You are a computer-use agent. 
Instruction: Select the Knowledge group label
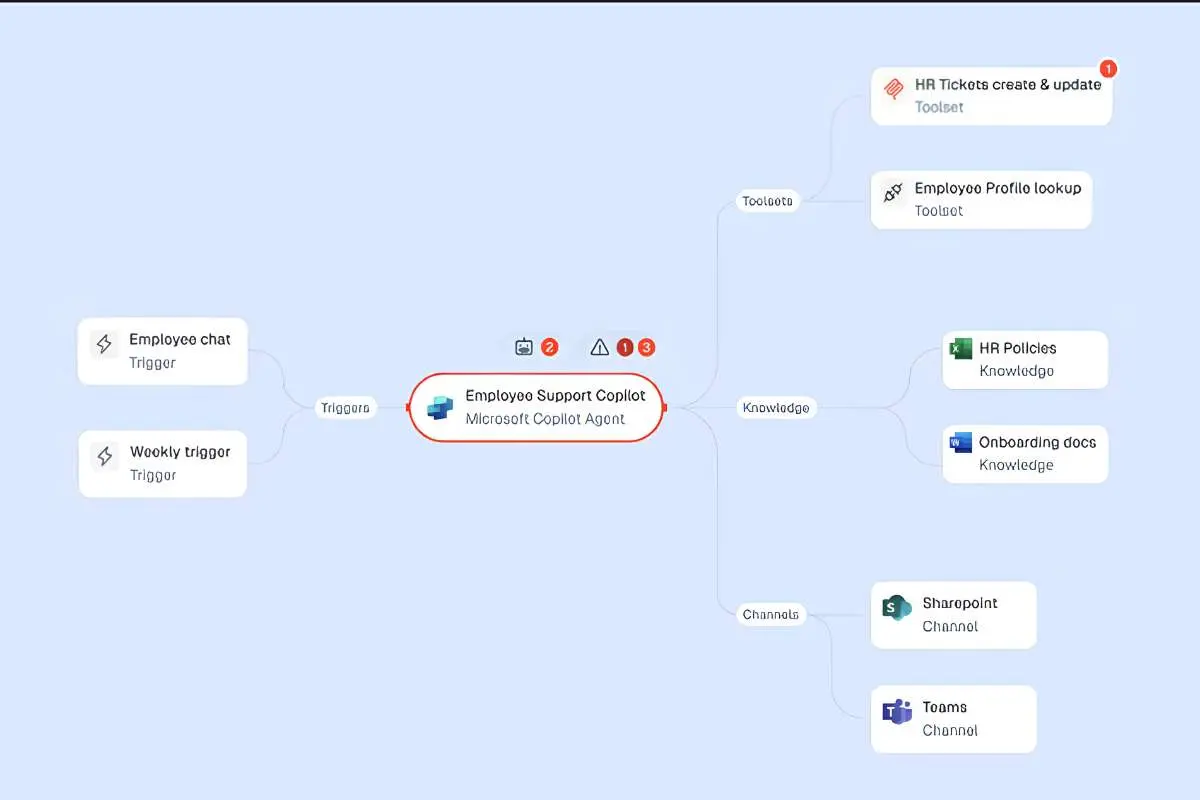[776, 408]
